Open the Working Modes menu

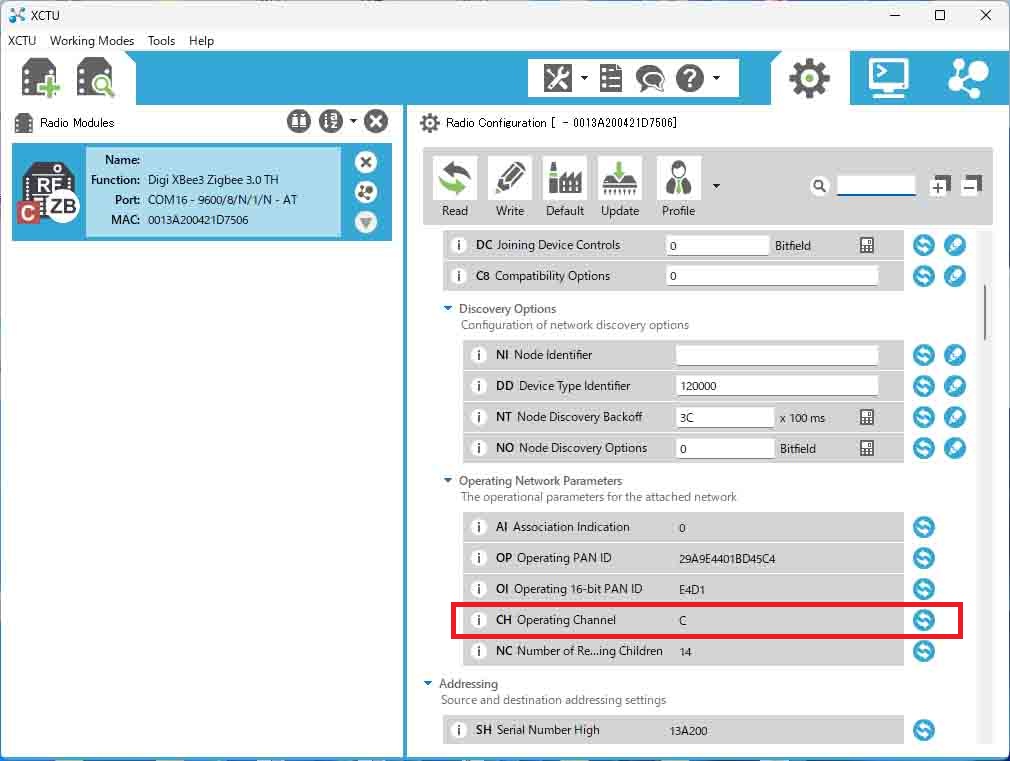[92, 41]
